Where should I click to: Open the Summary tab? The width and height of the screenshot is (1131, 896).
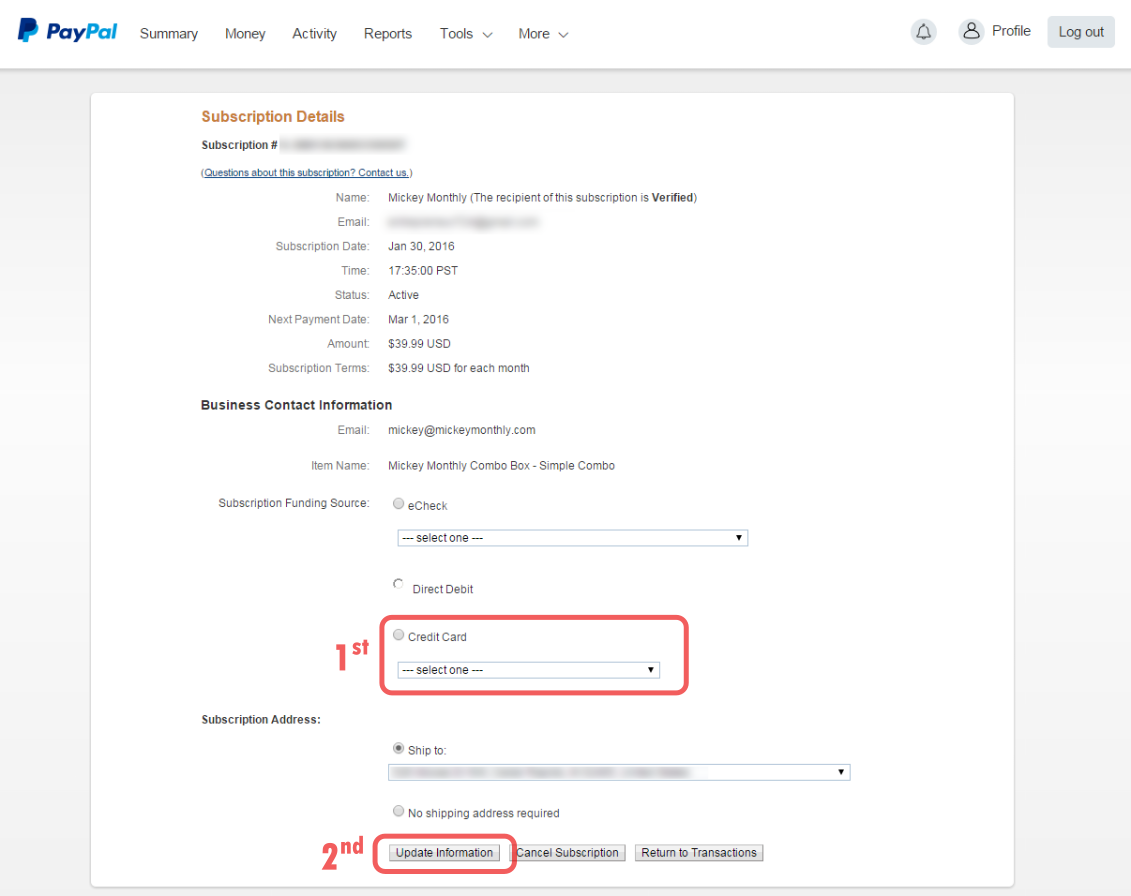(x=169, y=34)
